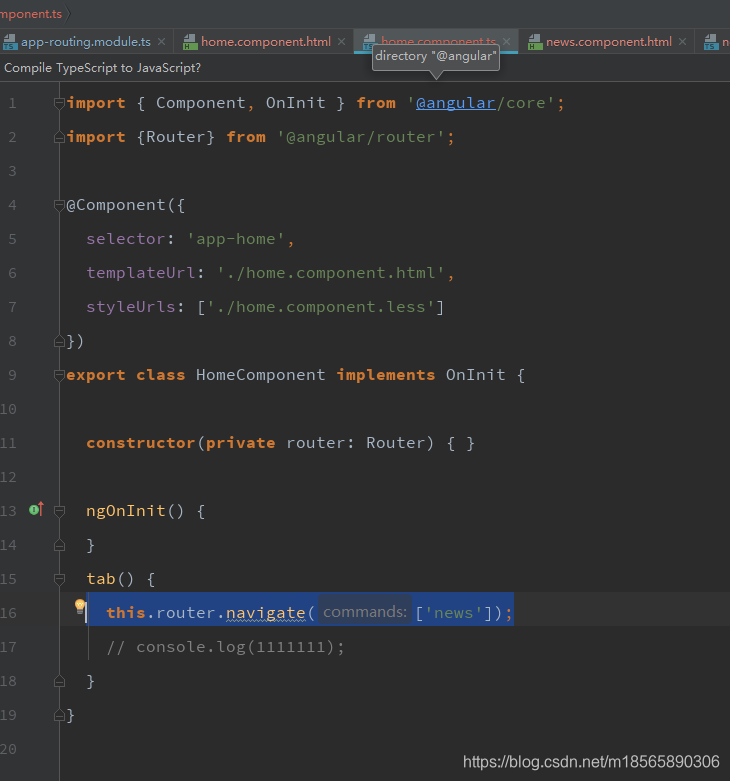
Task: Switch to app-routing.module.ts tab
Action: click(x=86, y=42)
